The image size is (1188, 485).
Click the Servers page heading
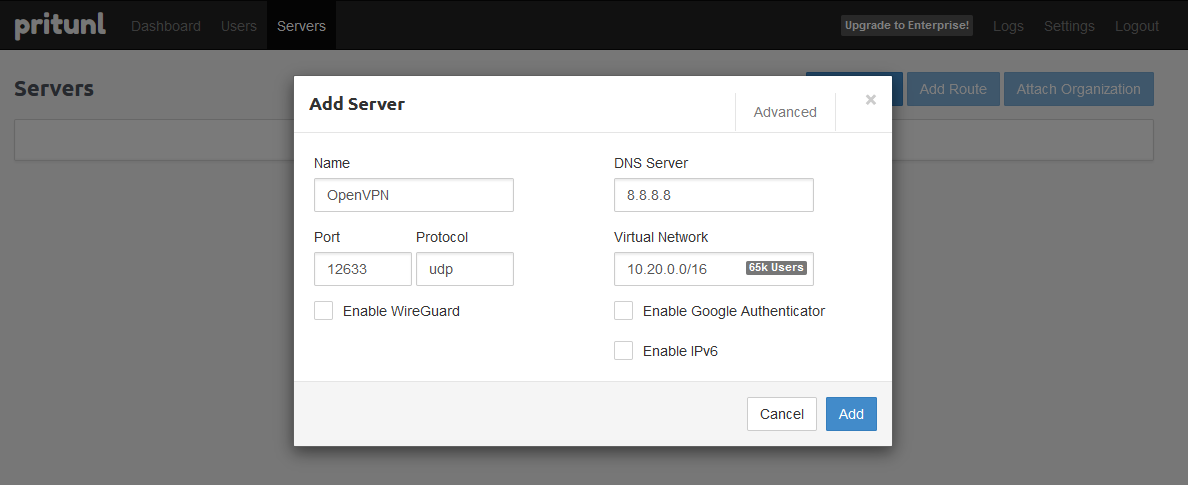(54, 89)
